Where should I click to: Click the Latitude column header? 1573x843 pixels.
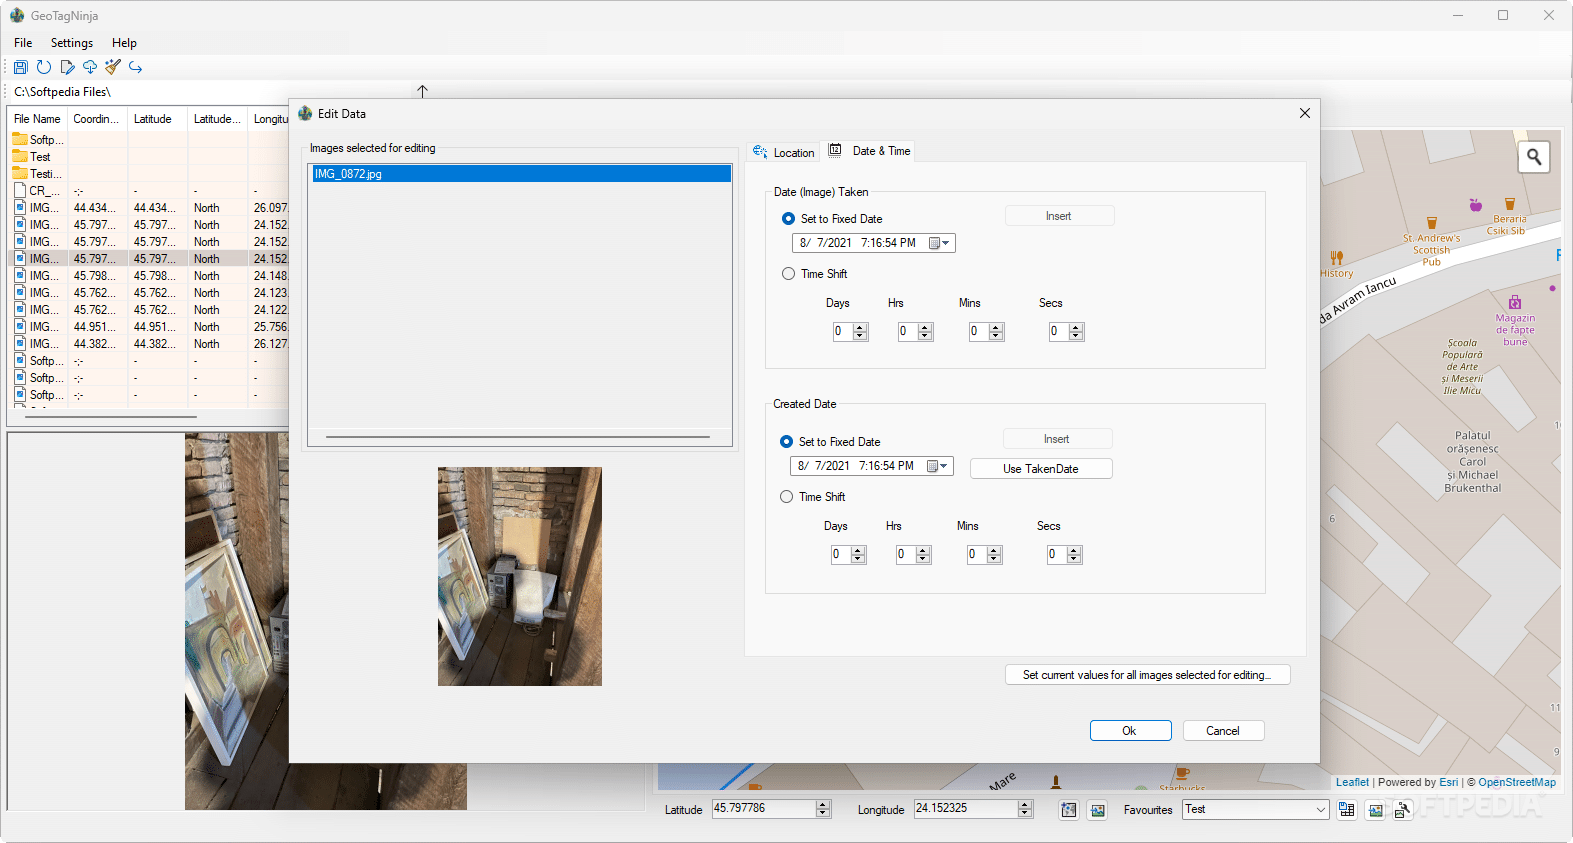tap(157, 119)
